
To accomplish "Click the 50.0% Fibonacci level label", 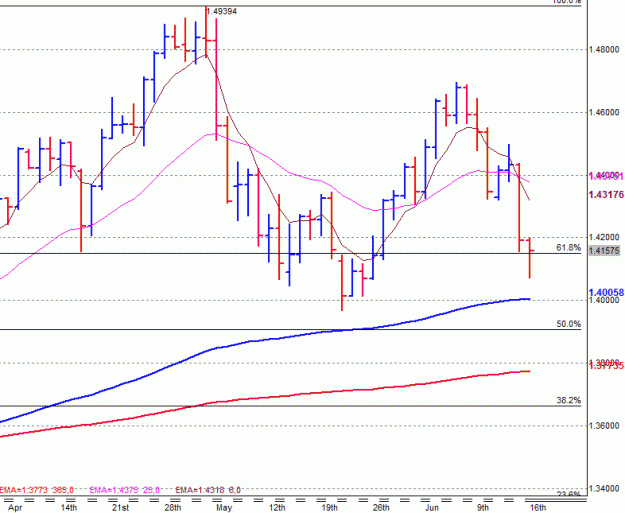I will coord(568,324).
